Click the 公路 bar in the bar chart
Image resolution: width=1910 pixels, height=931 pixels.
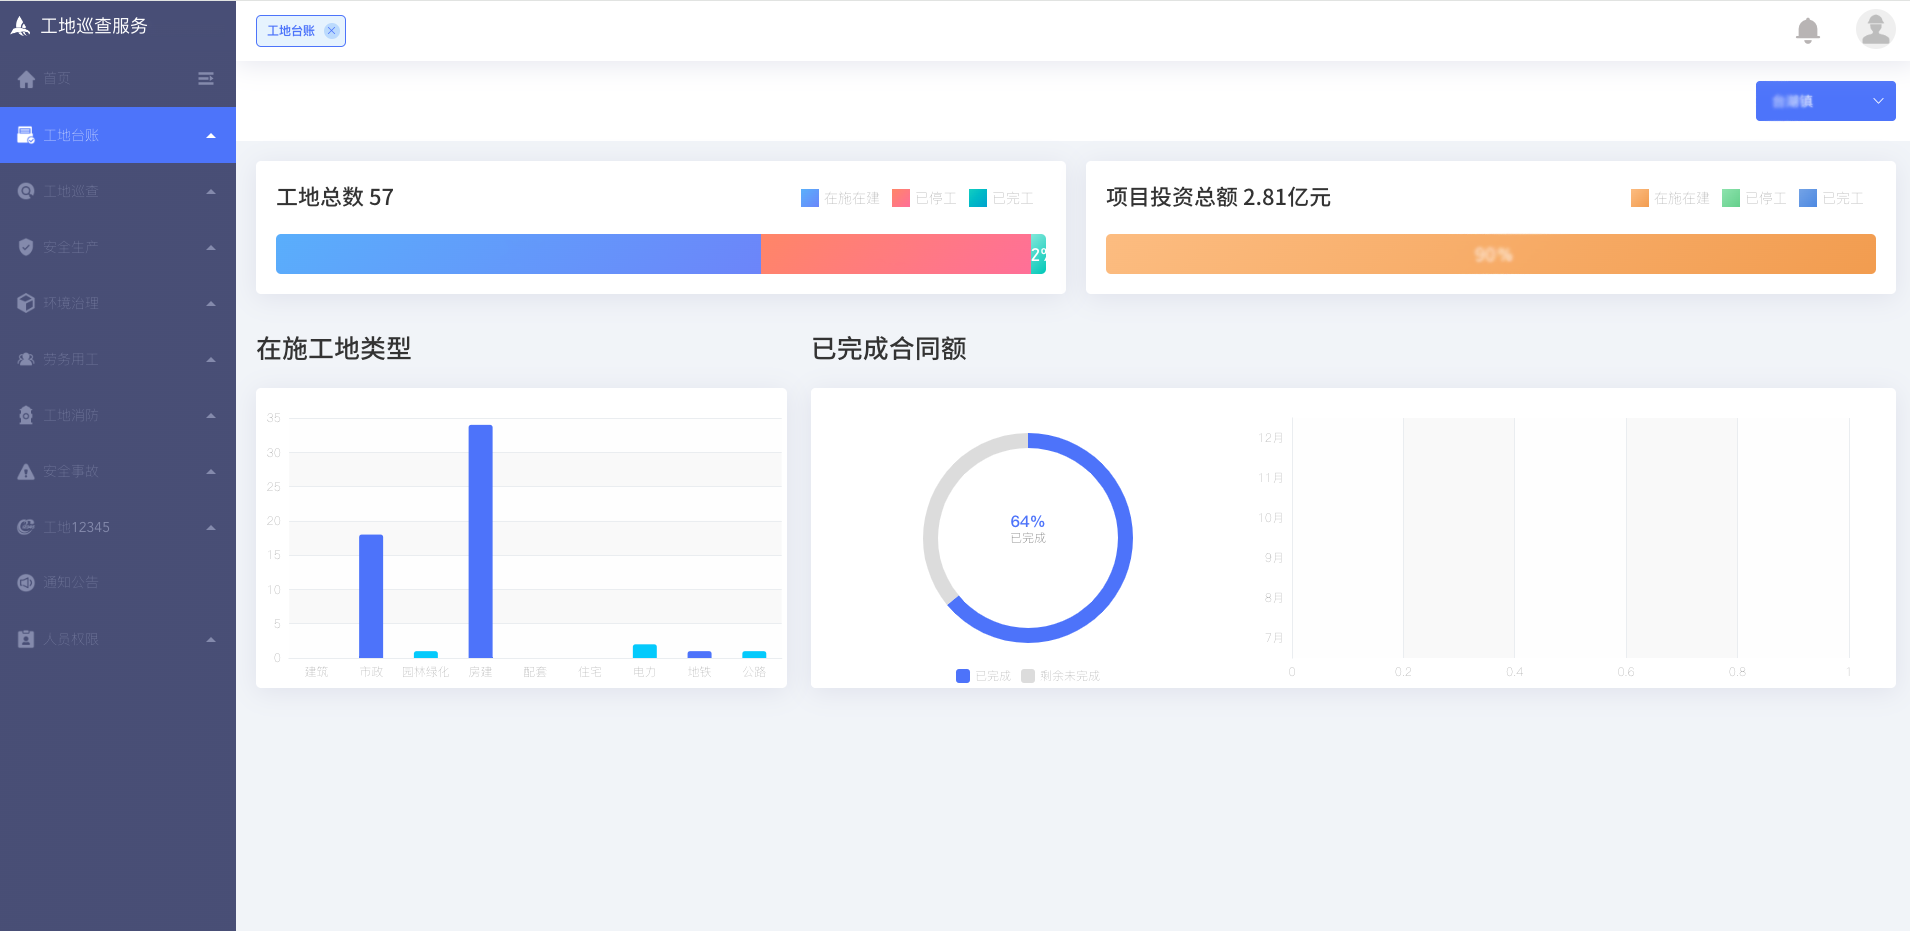(754, 654)
